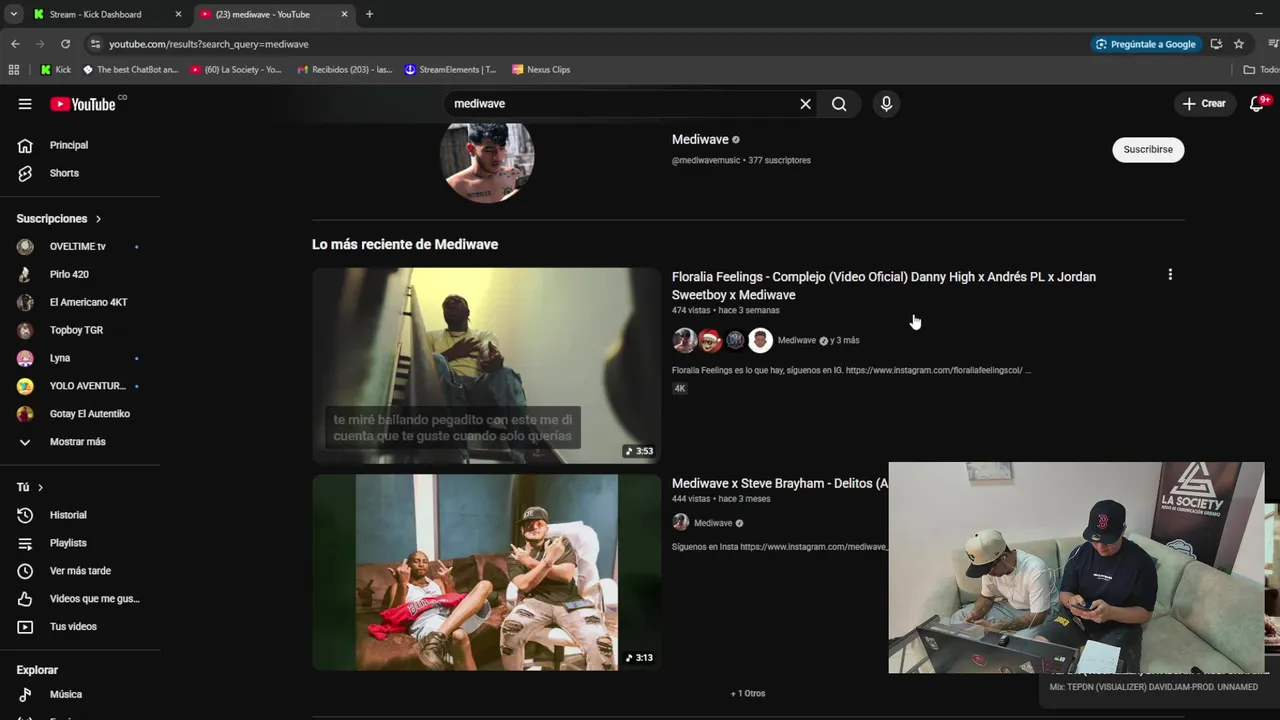Open StreamElements bookmark
Image resolution: width=1280 pixels, height=720 pixels.
451,70
